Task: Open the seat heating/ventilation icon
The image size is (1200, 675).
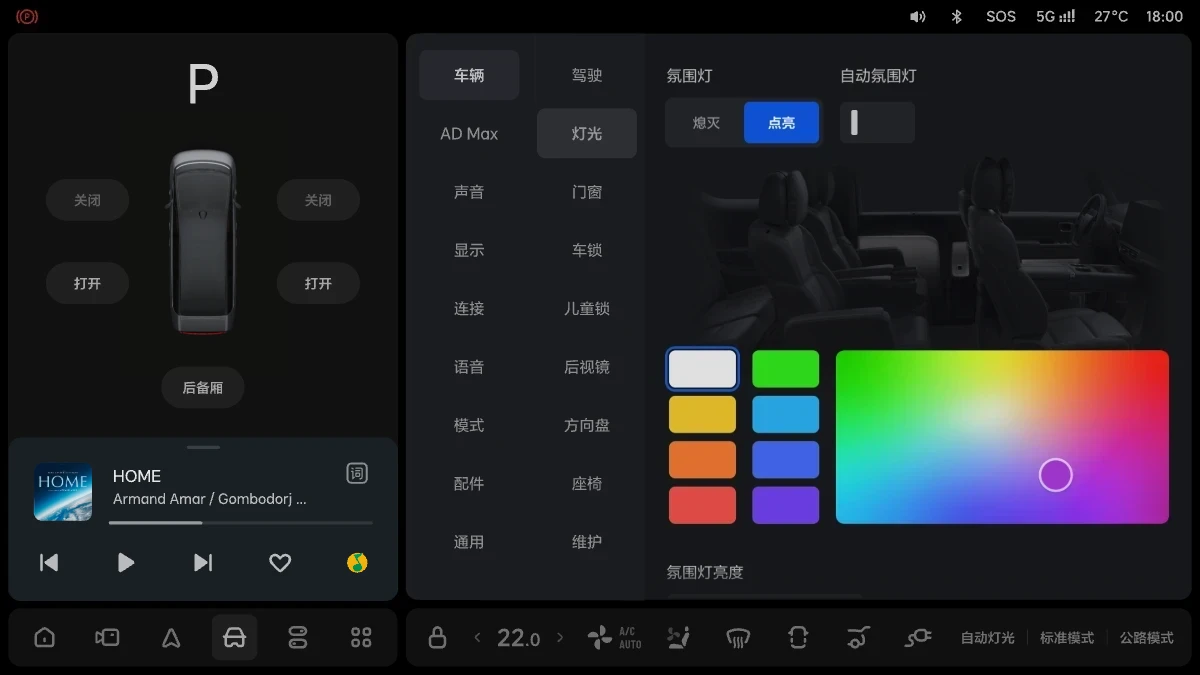Action: coord(679,637)
